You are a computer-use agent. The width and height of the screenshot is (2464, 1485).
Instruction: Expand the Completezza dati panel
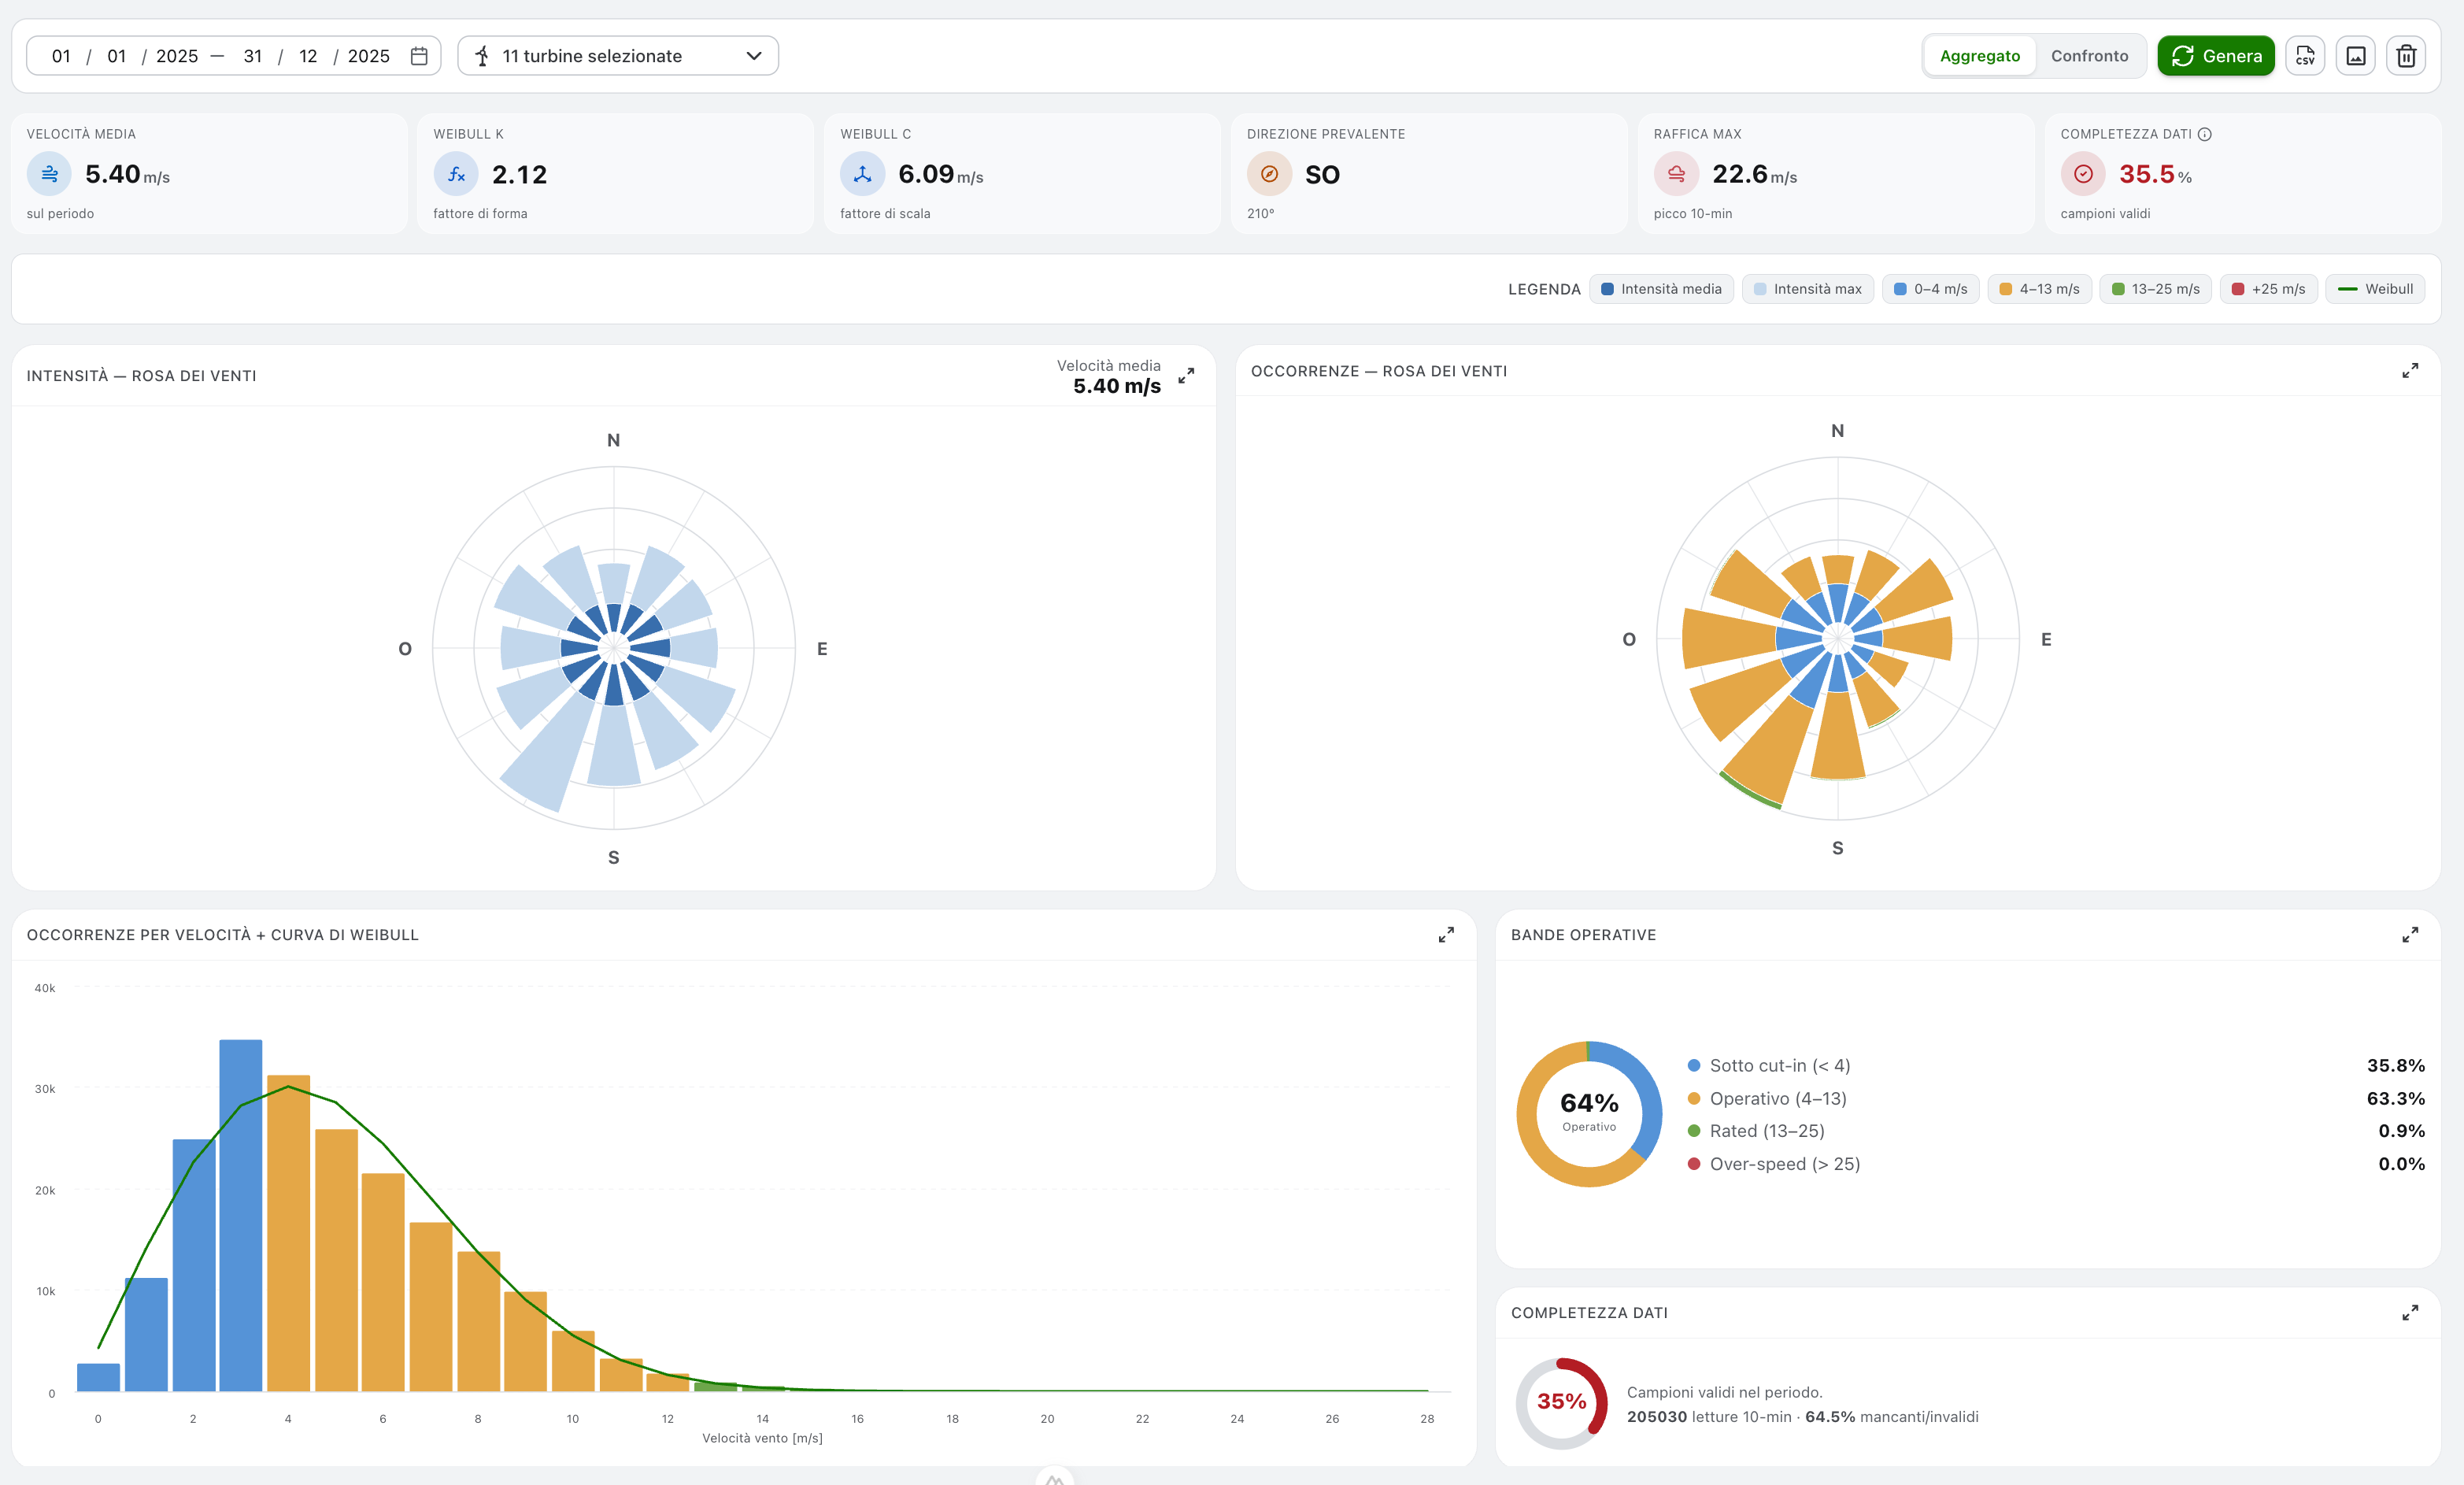pos(2410,1313)
